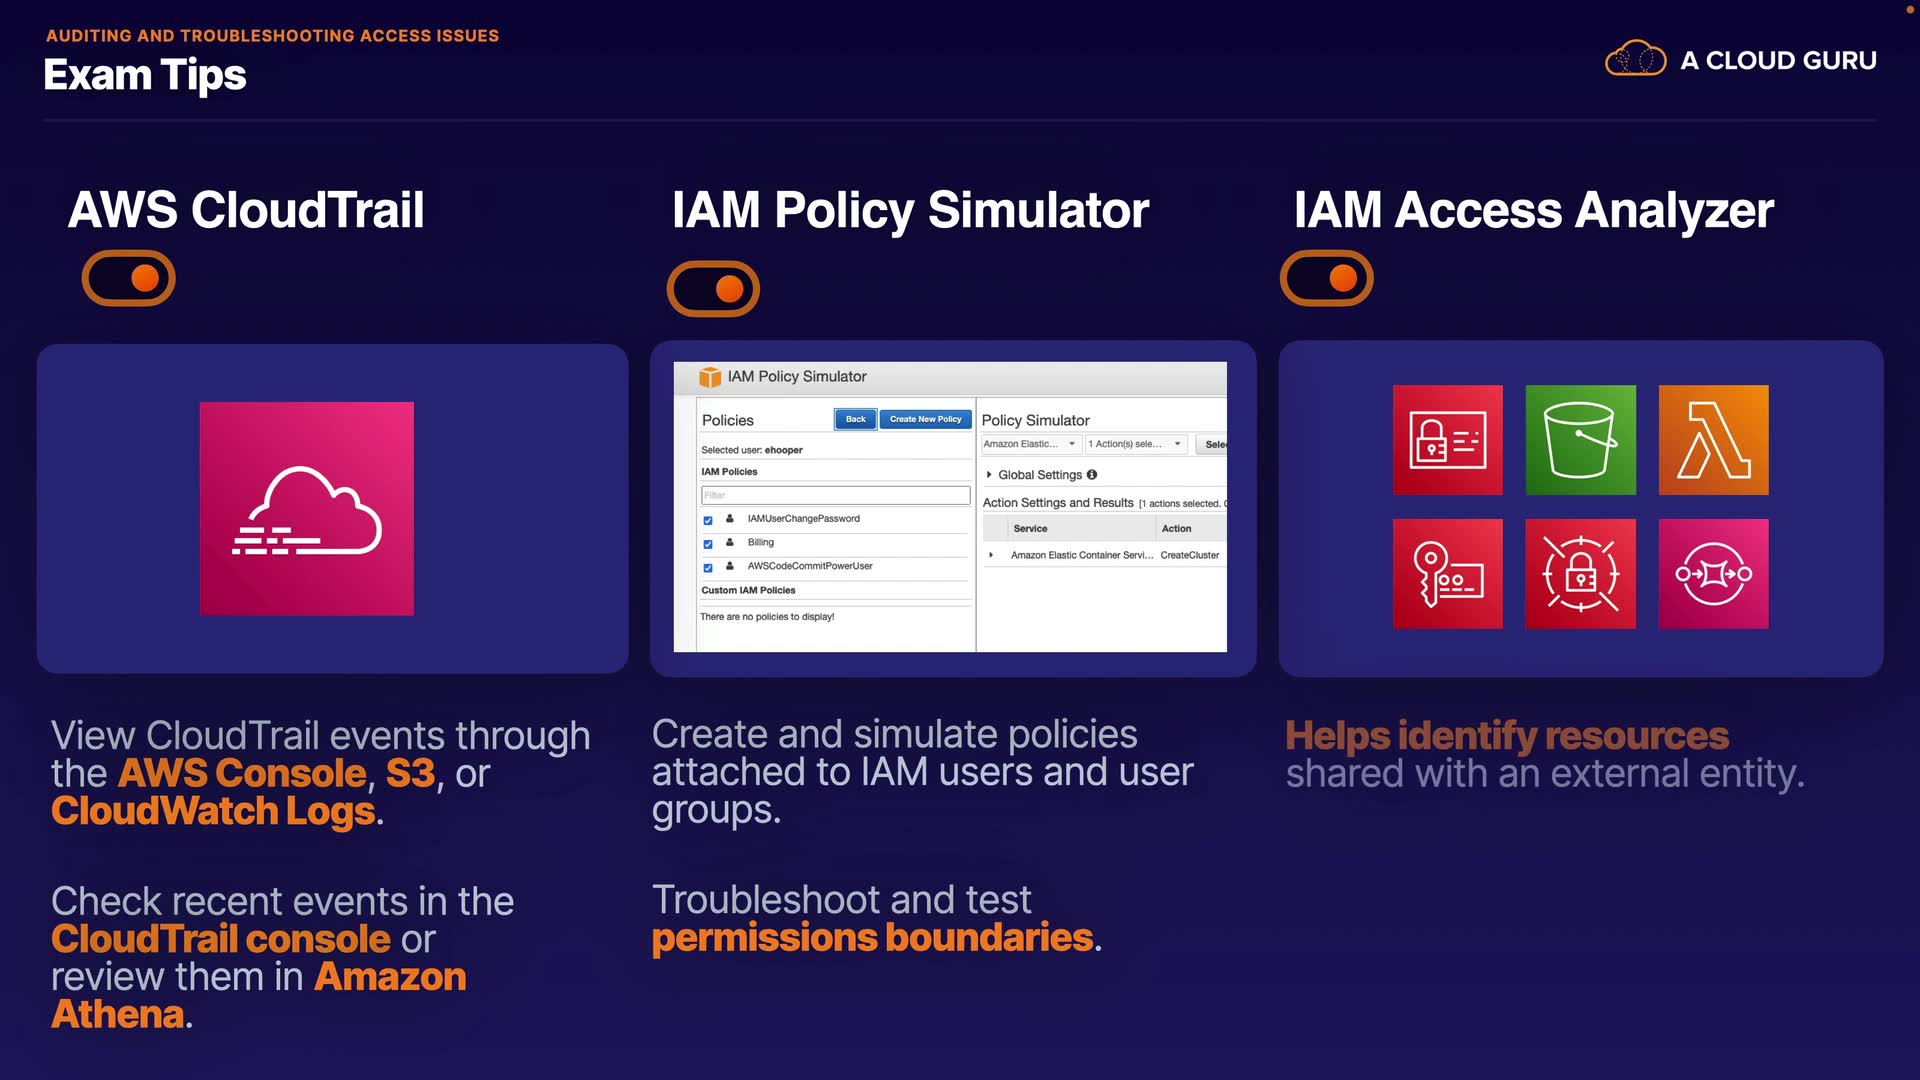The width and height of the screenshot is (1920, 1080).
Task: Click the orange Lambda icon
Action: pyautogui.click(x=1713, y=440)
